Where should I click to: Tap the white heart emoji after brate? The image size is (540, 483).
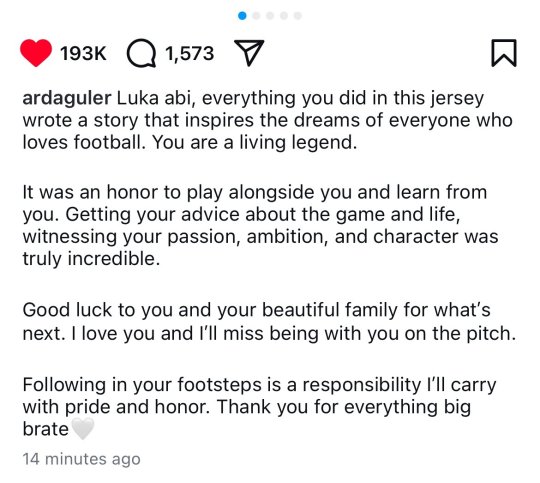83,428
